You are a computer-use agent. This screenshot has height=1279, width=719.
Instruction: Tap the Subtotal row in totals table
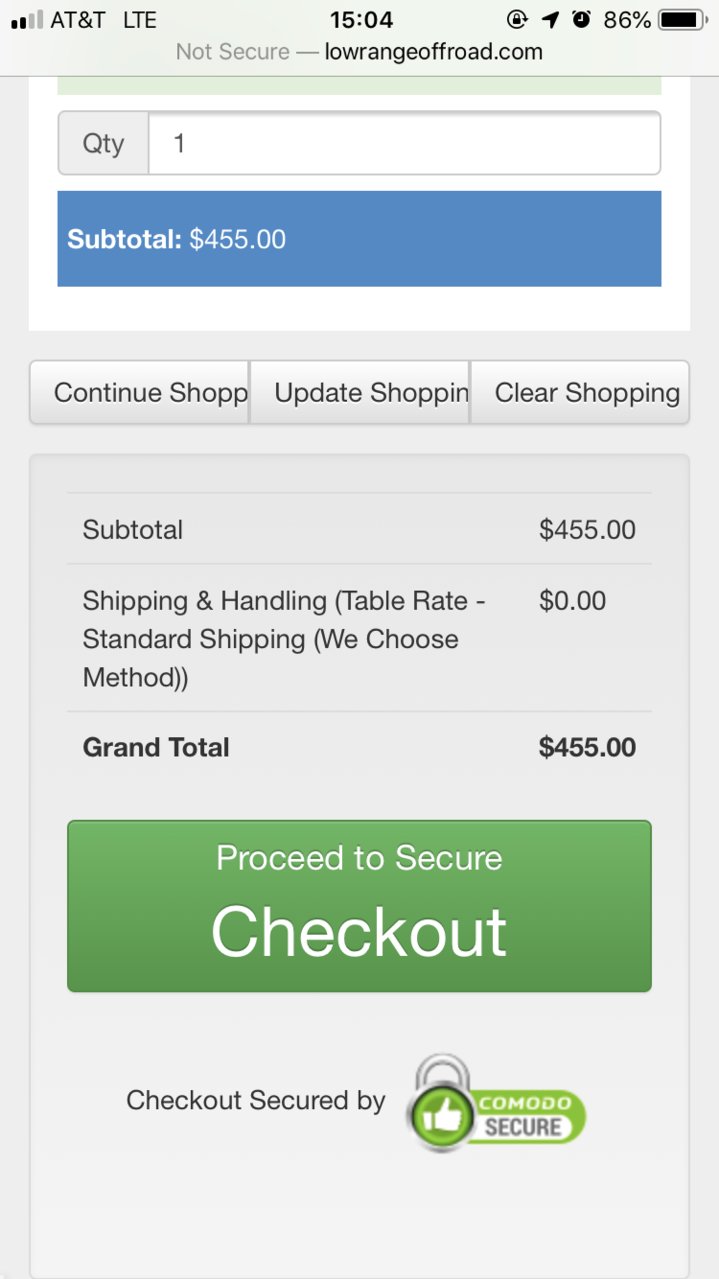(359, 529)
